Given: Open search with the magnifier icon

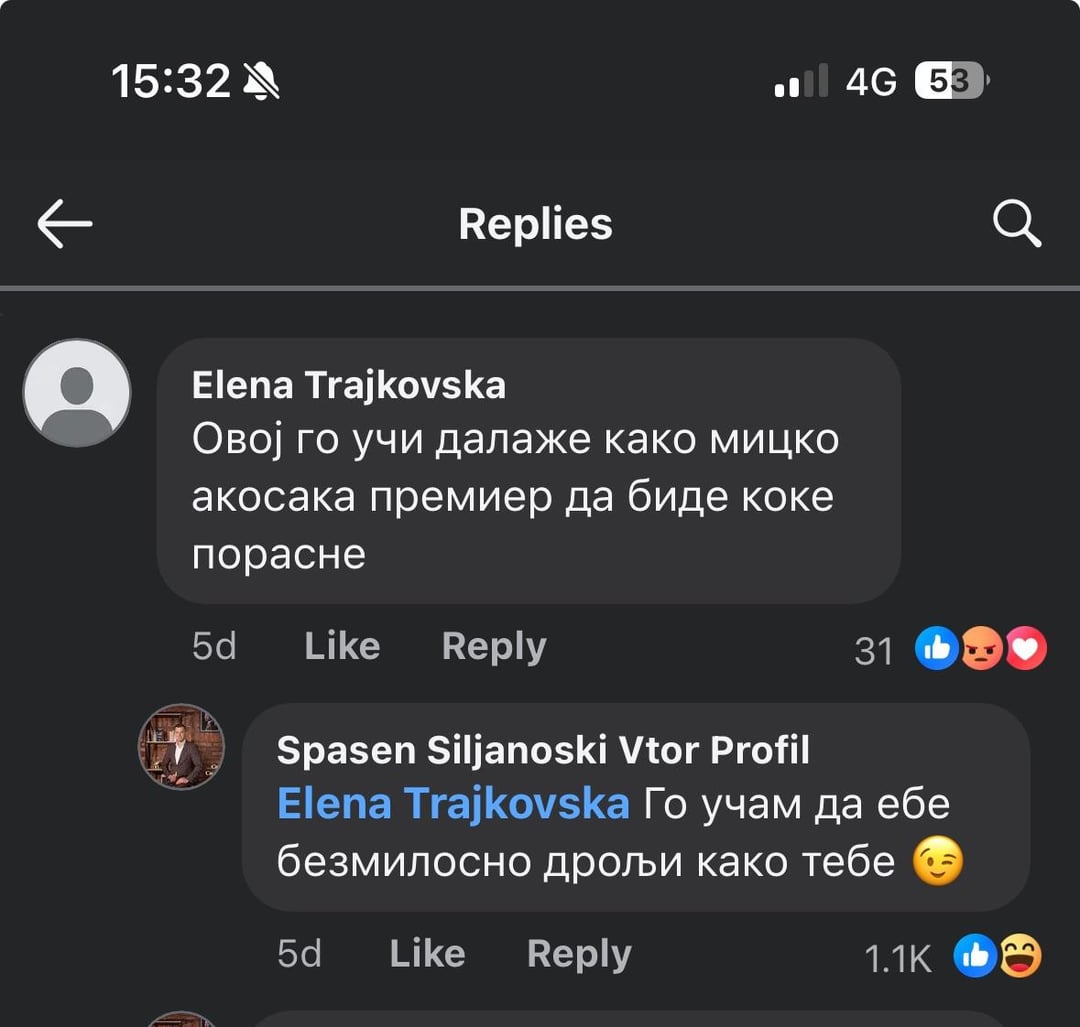Looking at the screenshot, I should tap(1017, 224).
